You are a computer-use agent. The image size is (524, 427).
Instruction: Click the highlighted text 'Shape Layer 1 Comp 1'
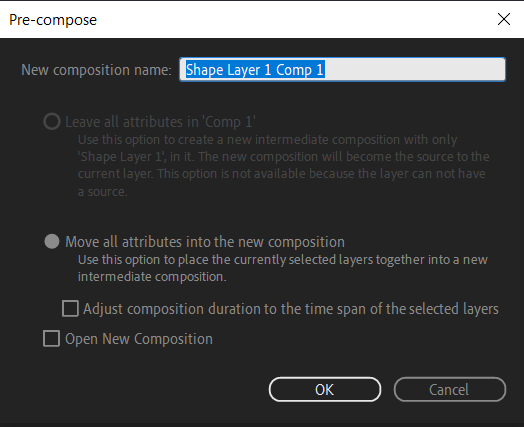pos(255,70)
